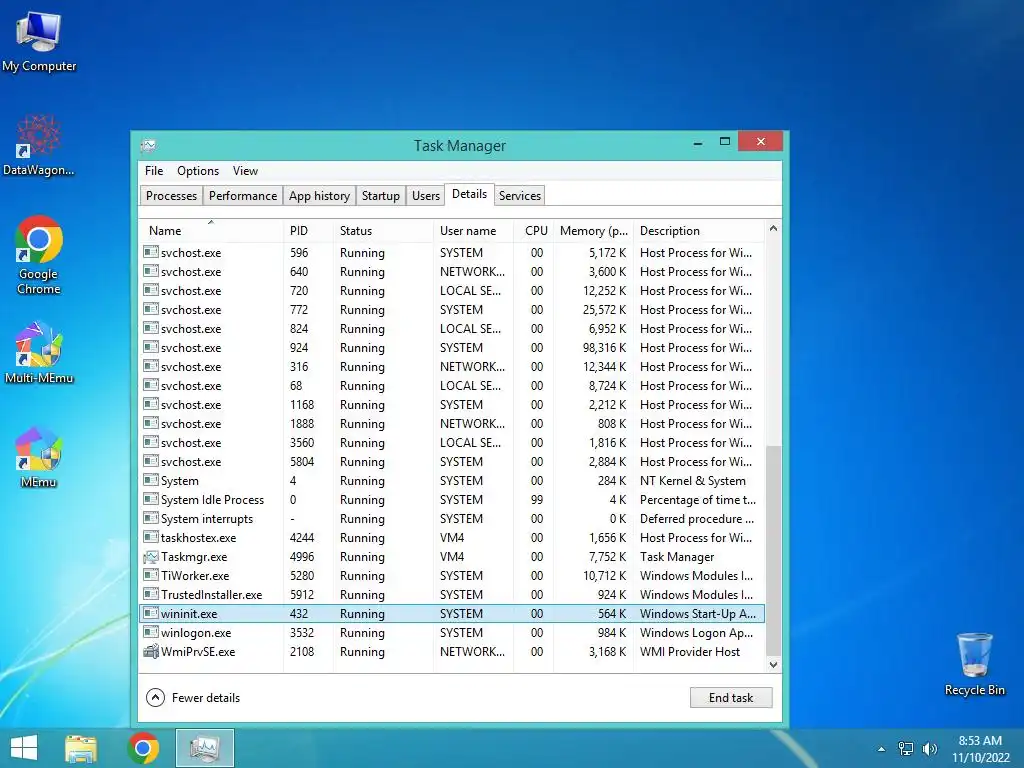Switch to the Processes tab
The width and height of the screenshot is (1024, 768).
[171, 196]
